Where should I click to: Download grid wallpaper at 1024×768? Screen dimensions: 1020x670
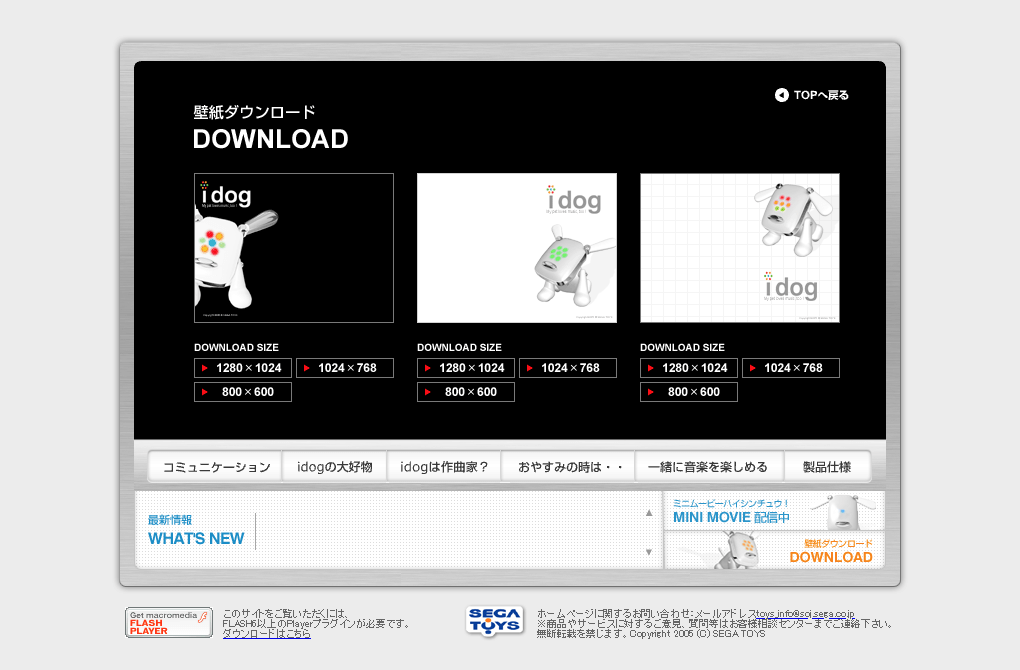(x=791, y=368)
